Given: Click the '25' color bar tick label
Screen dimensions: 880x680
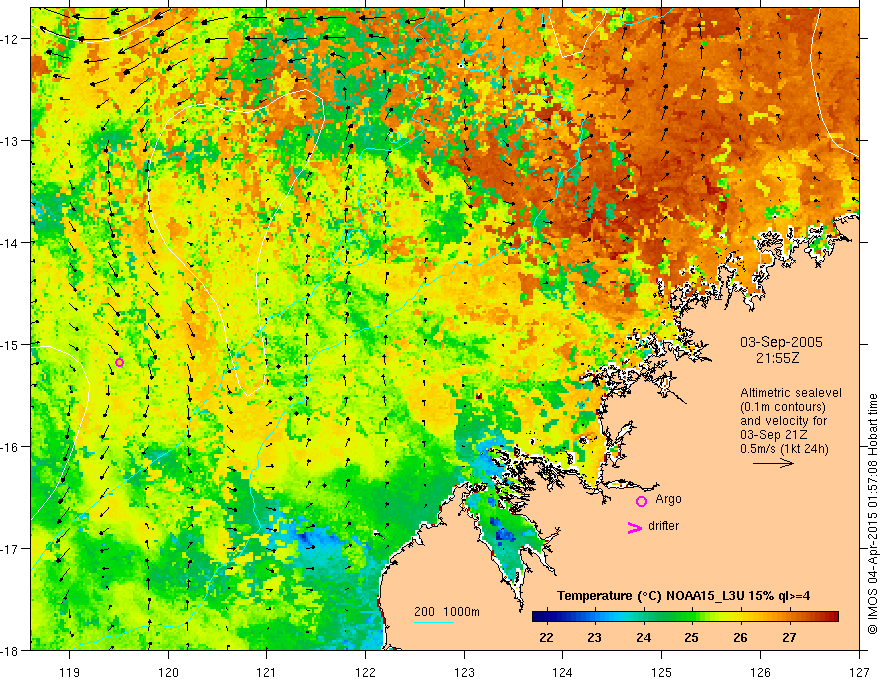Looking at the screenshot, I should click(x=691, y=637).
